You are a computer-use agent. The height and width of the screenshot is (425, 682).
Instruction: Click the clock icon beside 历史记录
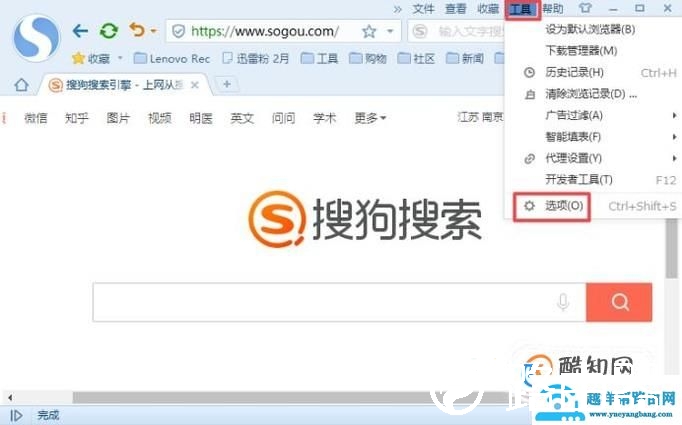(x=529, y=73)
